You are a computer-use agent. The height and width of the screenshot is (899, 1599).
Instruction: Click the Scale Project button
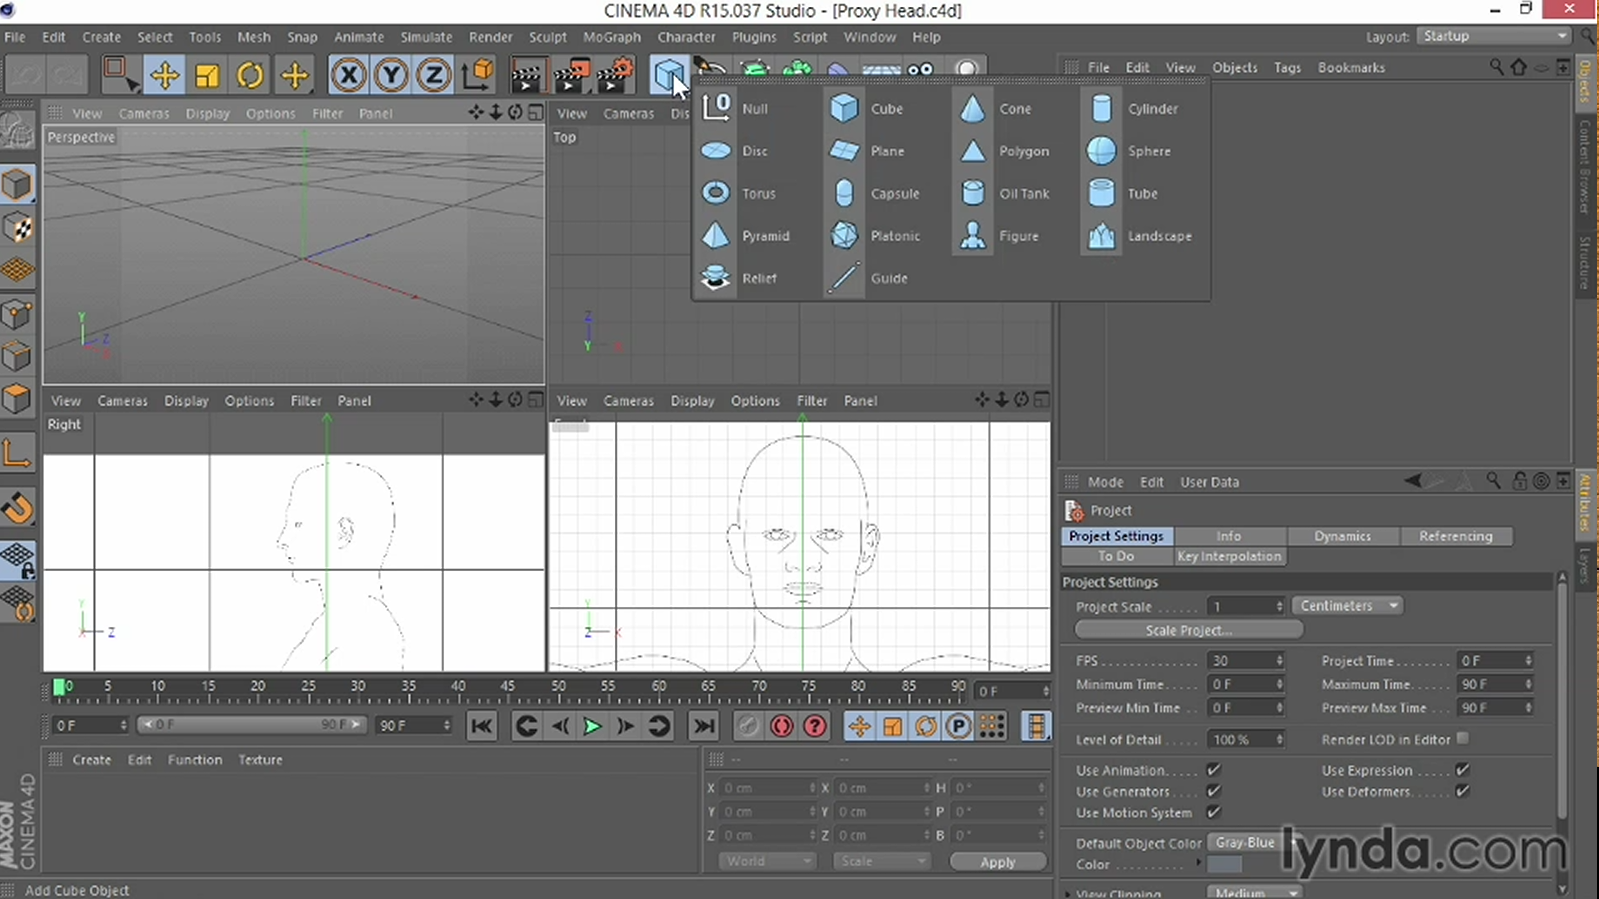[x=1188, y=630]
